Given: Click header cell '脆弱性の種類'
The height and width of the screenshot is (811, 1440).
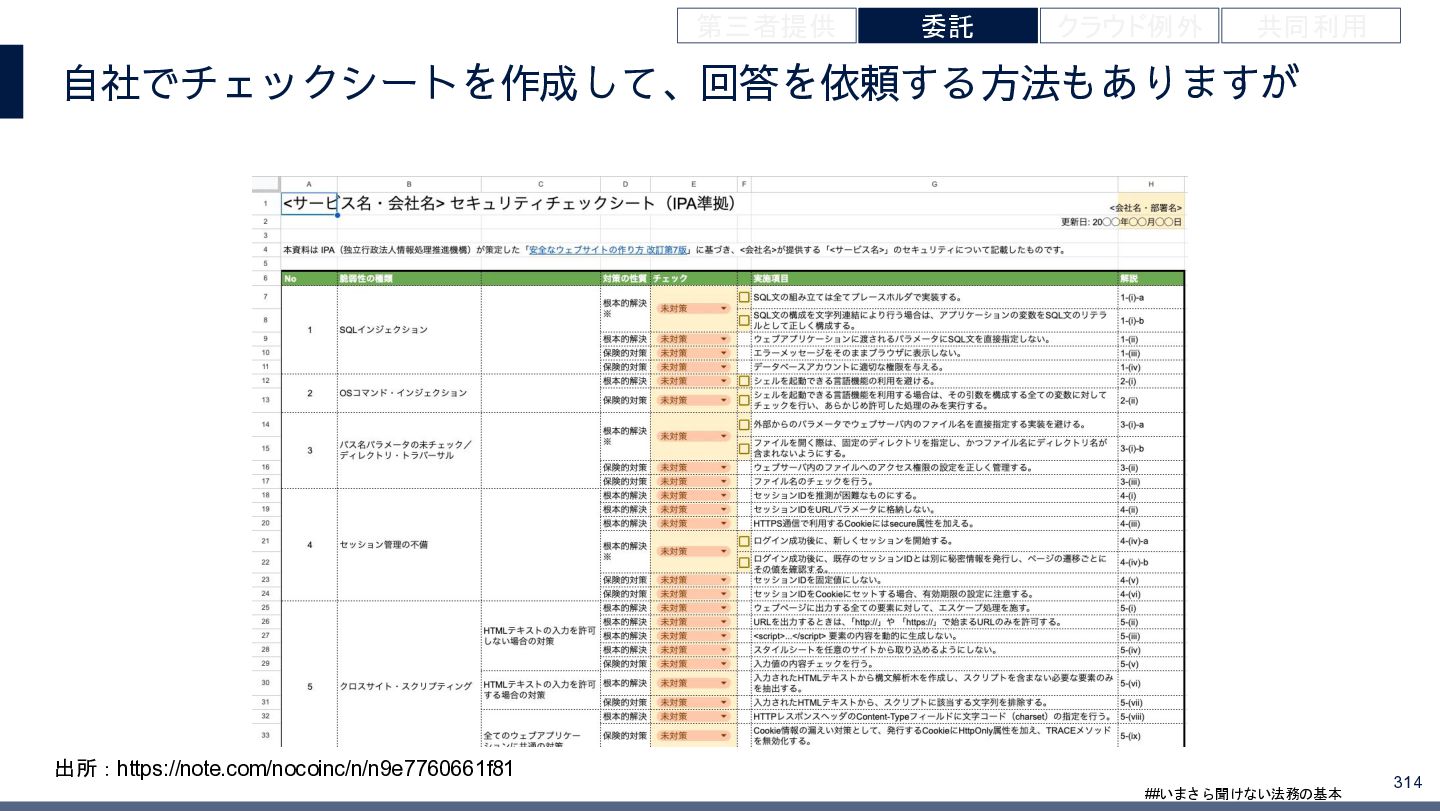Looking at the screenshot, I should [x=409, y=278].
